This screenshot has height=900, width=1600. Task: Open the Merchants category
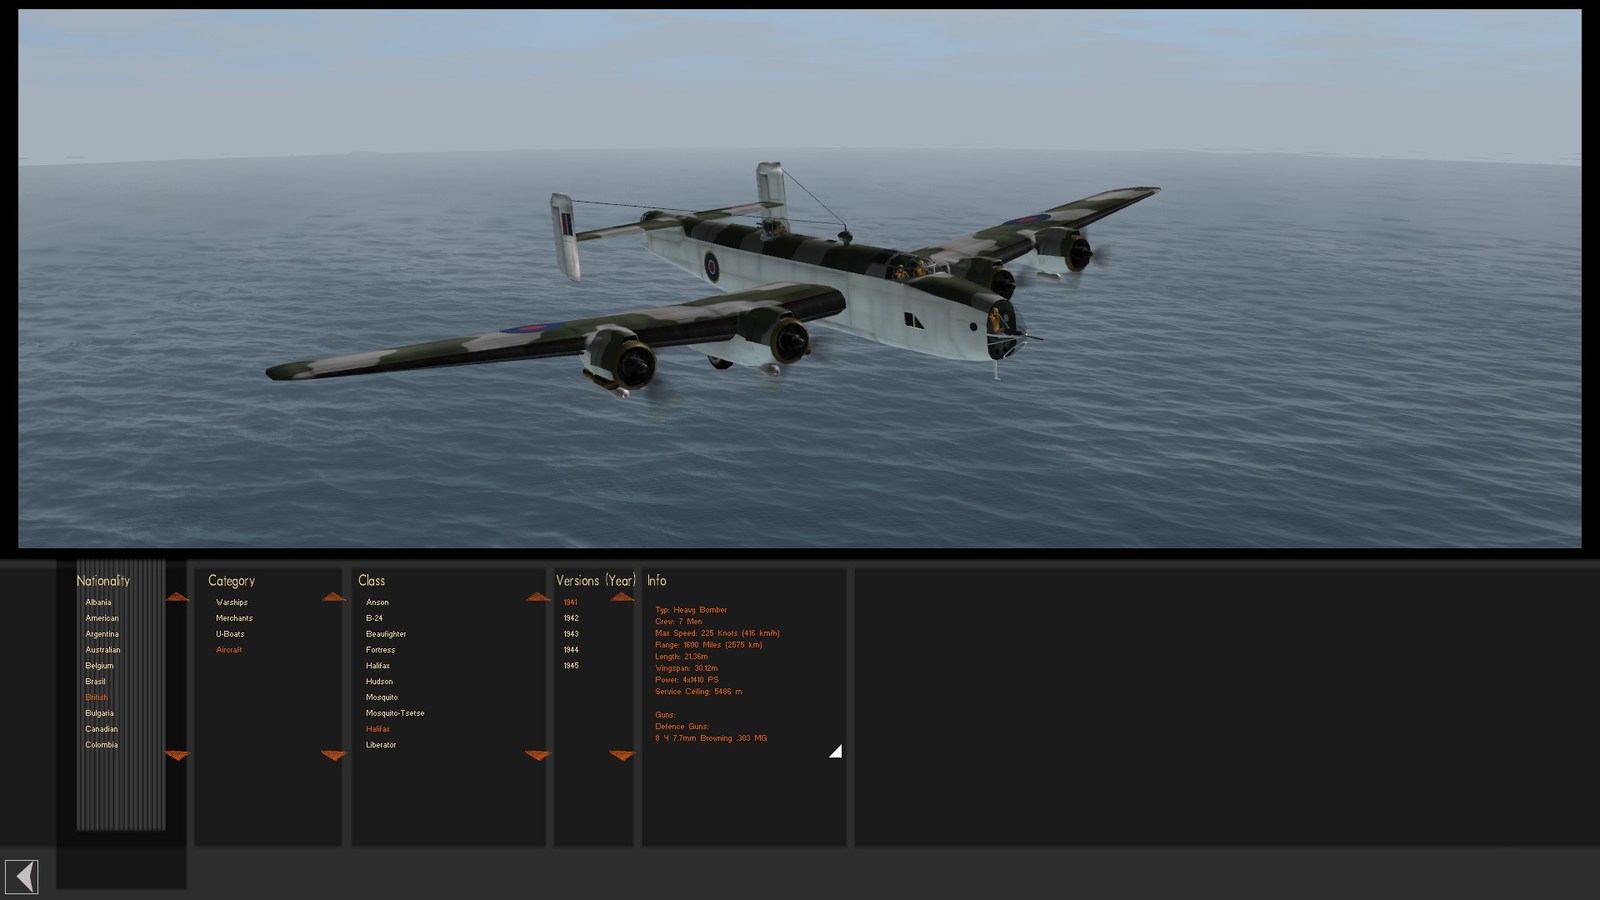point(234,618)
